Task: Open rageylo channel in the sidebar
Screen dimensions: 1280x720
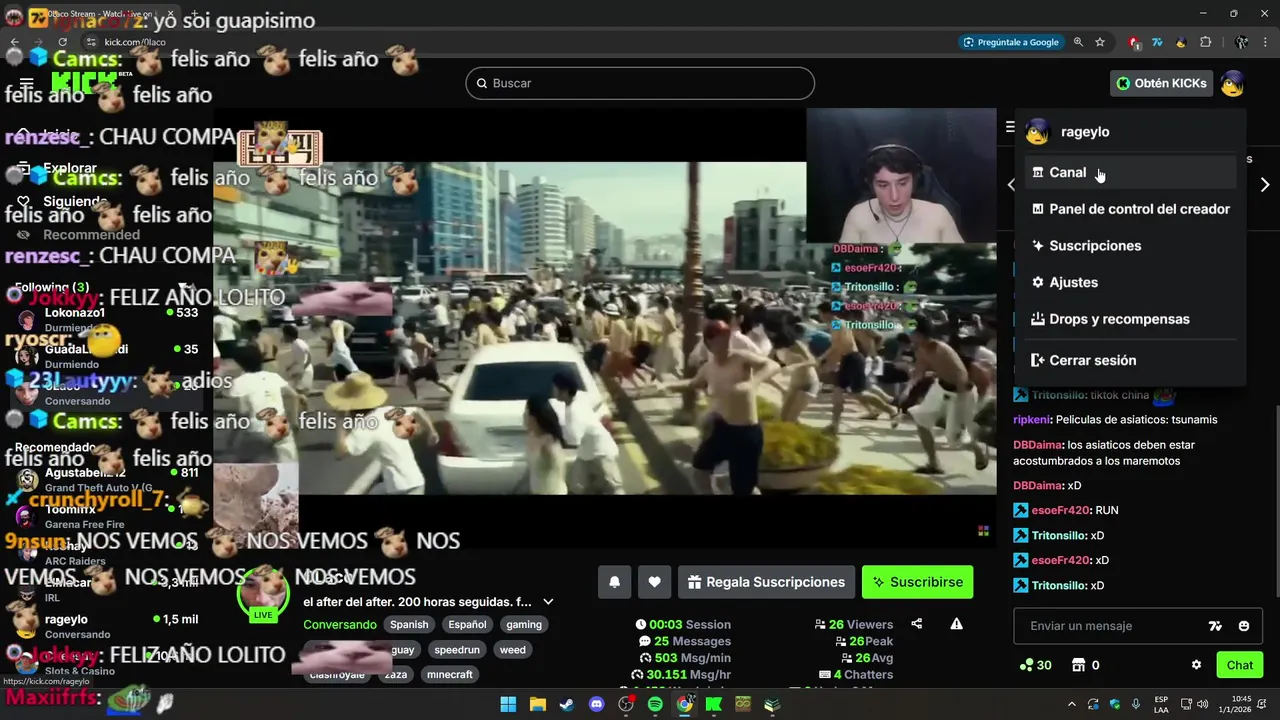Action: click(105, 626)
